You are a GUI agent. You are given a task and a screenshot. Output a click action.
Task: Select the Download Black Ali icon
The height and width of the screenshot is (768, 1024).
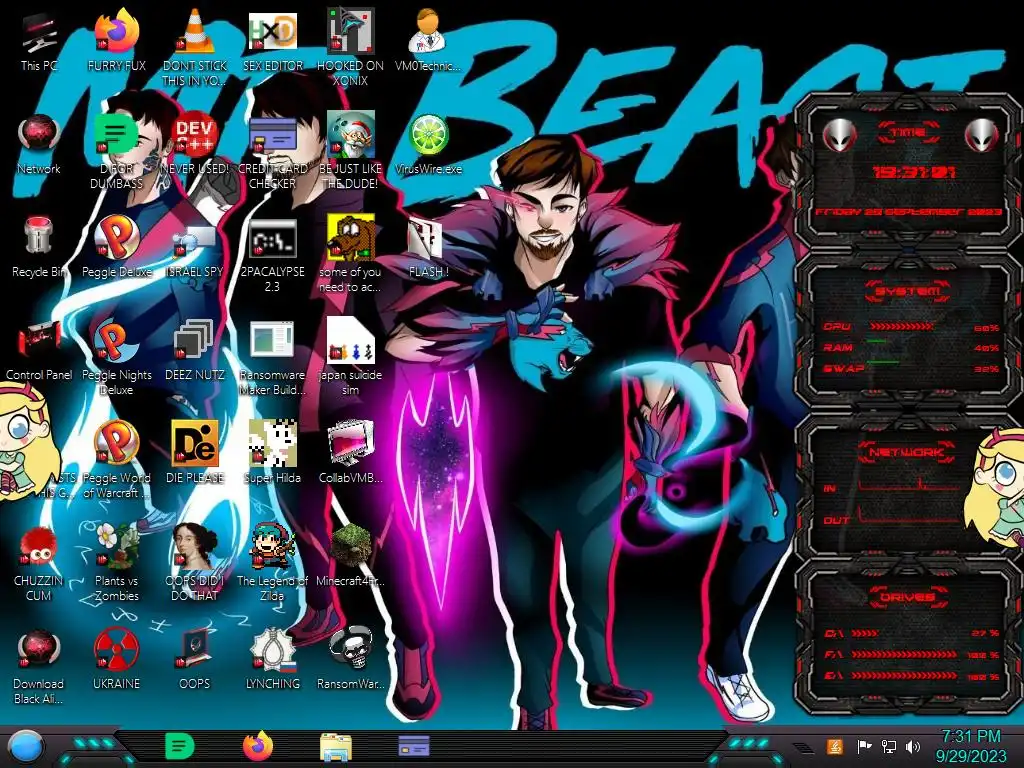(x=39, y=648)
